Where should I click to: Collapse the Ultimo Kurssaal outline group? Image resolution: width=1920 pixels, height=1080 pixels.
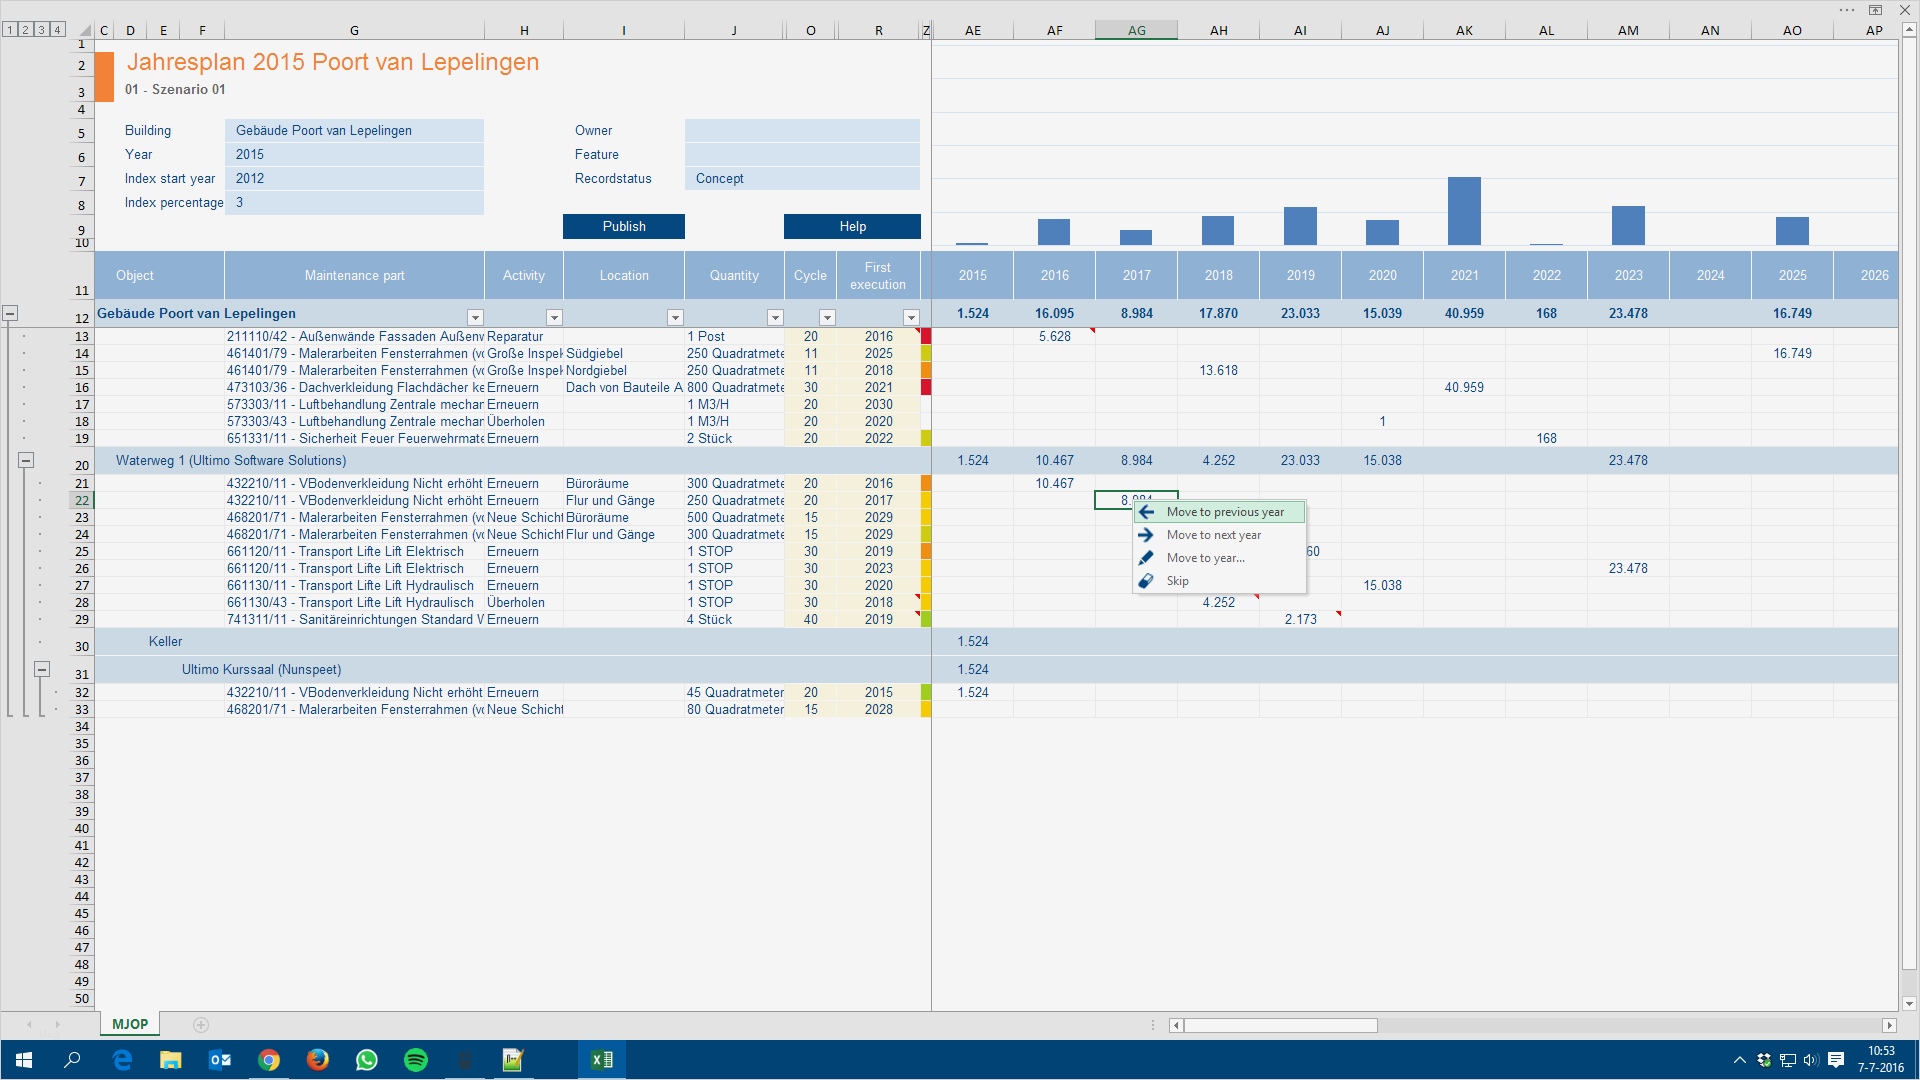tap(42, 669)
